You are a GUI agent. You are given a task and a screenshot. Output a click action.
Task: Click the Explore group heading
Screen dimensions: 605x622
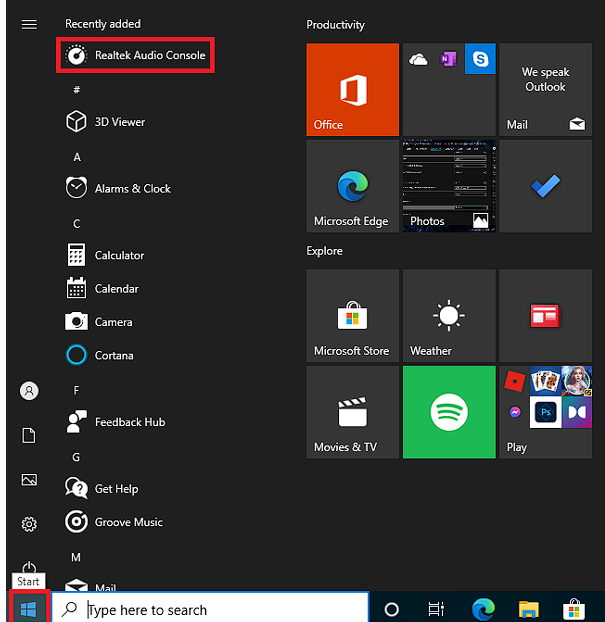pyautogui.click(x=325, y=251)
